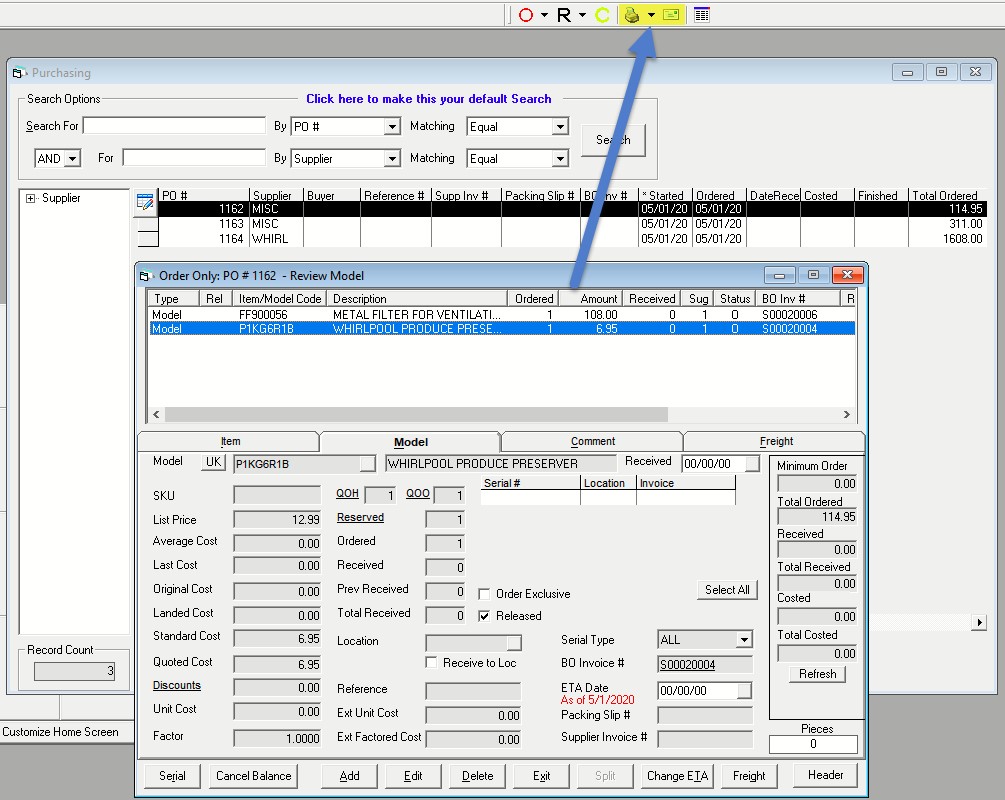
Task: Uncheck the Released checkbox
Action: click(485, 616)
